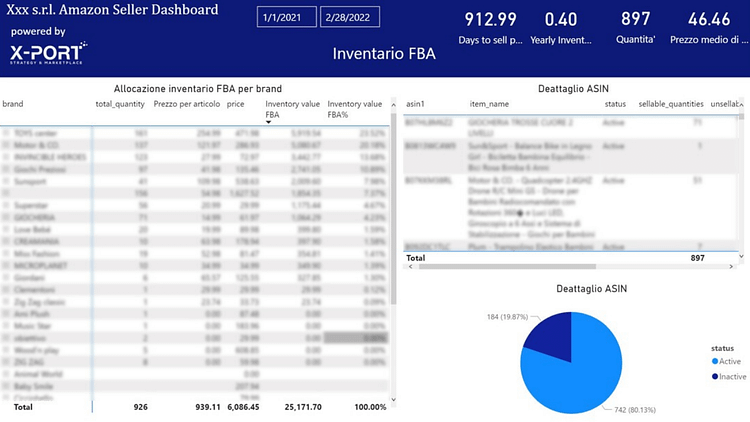
Task: Click the descending sort arrow under Inventory value FBA
Action: click(x=268, y=122)
